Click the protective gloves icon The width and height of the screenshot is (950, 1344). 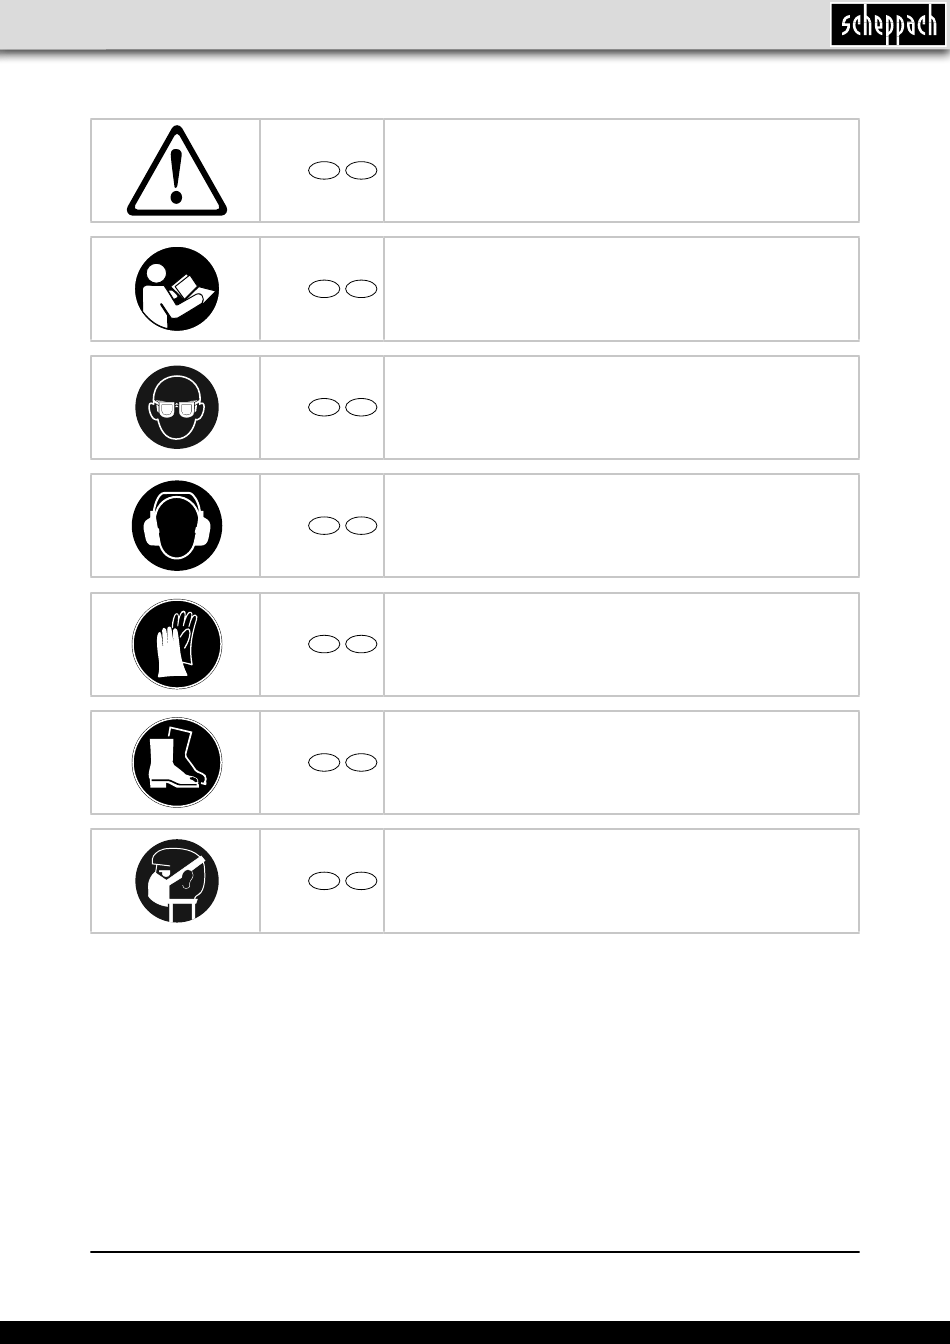point(177,644)
